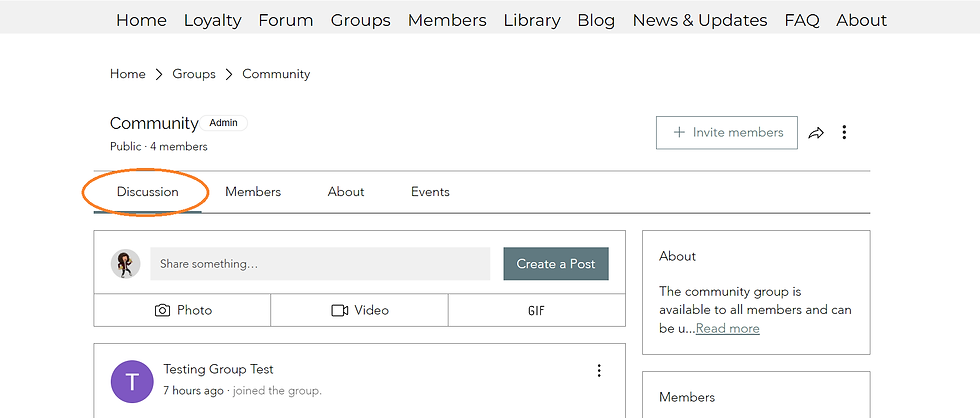Click the purple T member avatar
Image resolution: width=980 pixels, height=418 pixels.
(132, 381)
